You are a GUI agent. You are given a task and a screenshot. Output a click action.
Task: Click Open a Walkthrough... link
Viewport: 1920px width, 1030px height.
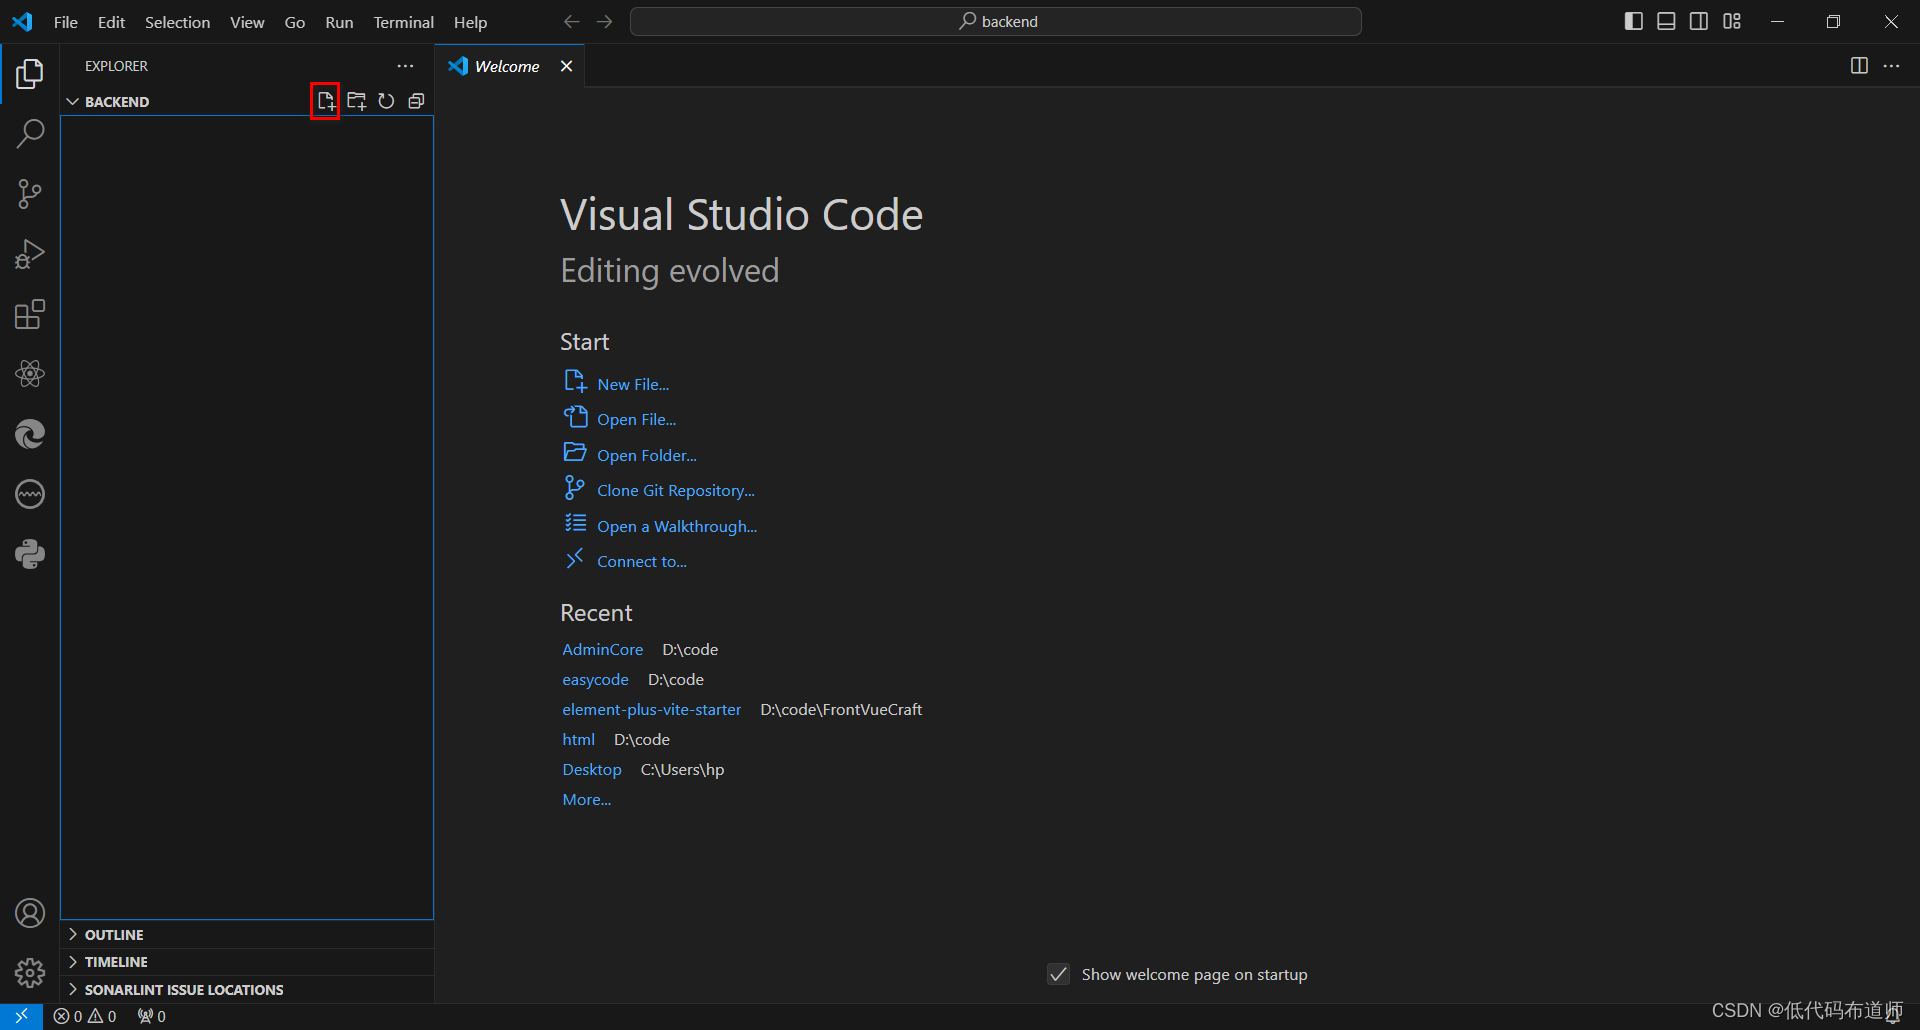(677, 526)
